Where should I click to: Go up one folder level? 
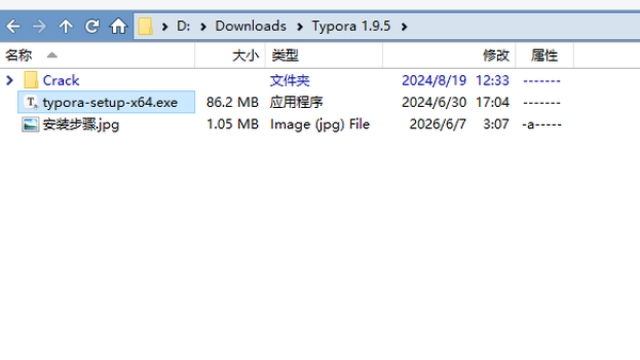click(x=65, y=27)
